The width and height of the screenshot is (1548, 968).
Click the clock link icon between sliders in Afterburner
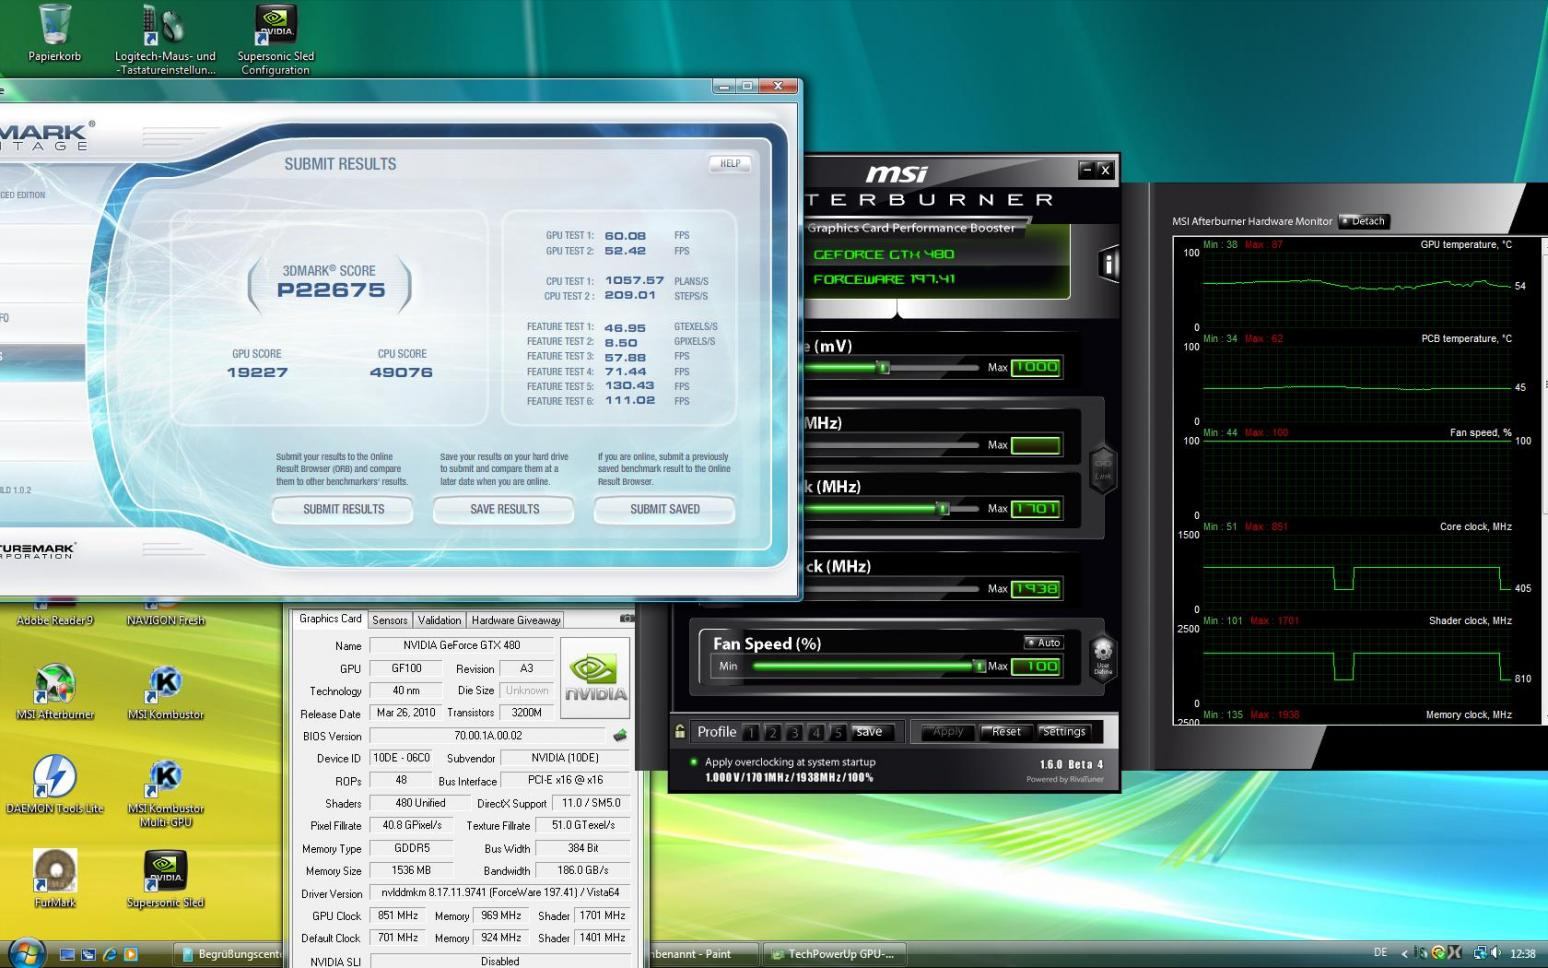pyautogui.click(x=1102, y=467)
